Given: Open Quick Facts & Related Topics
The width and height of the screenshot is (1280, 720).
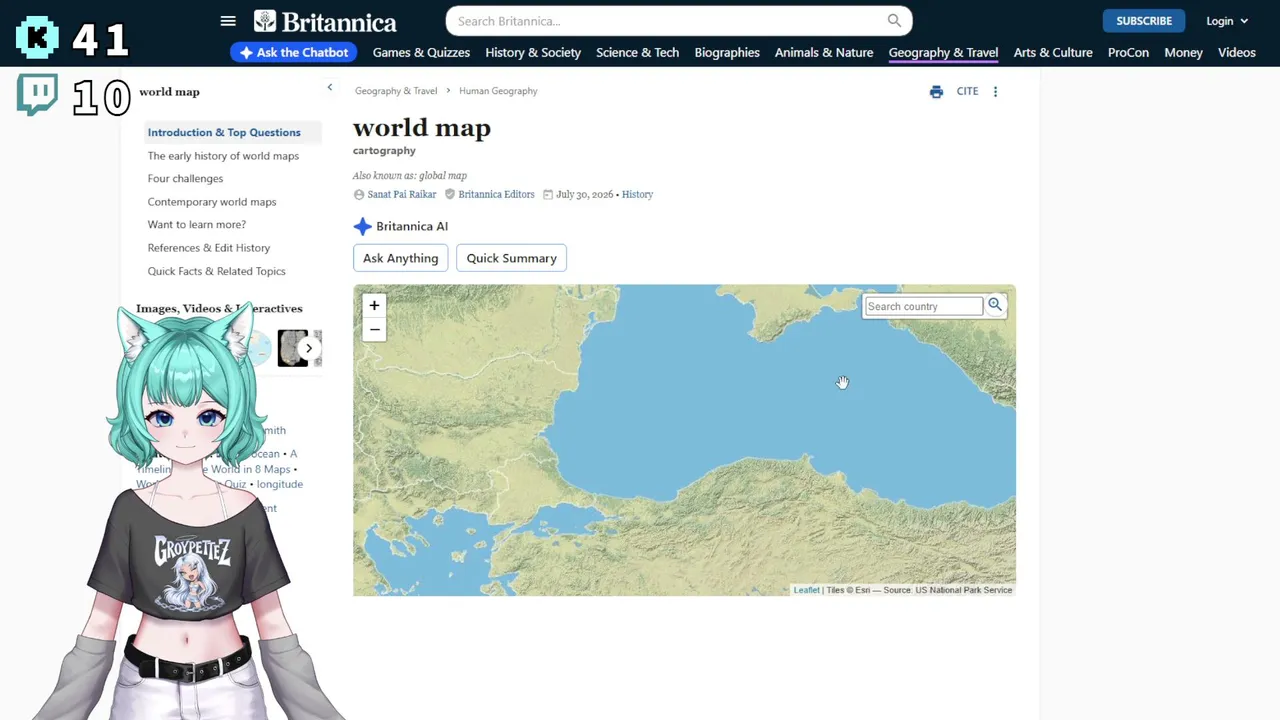Looking at the screenshot, I should [216, 271].
